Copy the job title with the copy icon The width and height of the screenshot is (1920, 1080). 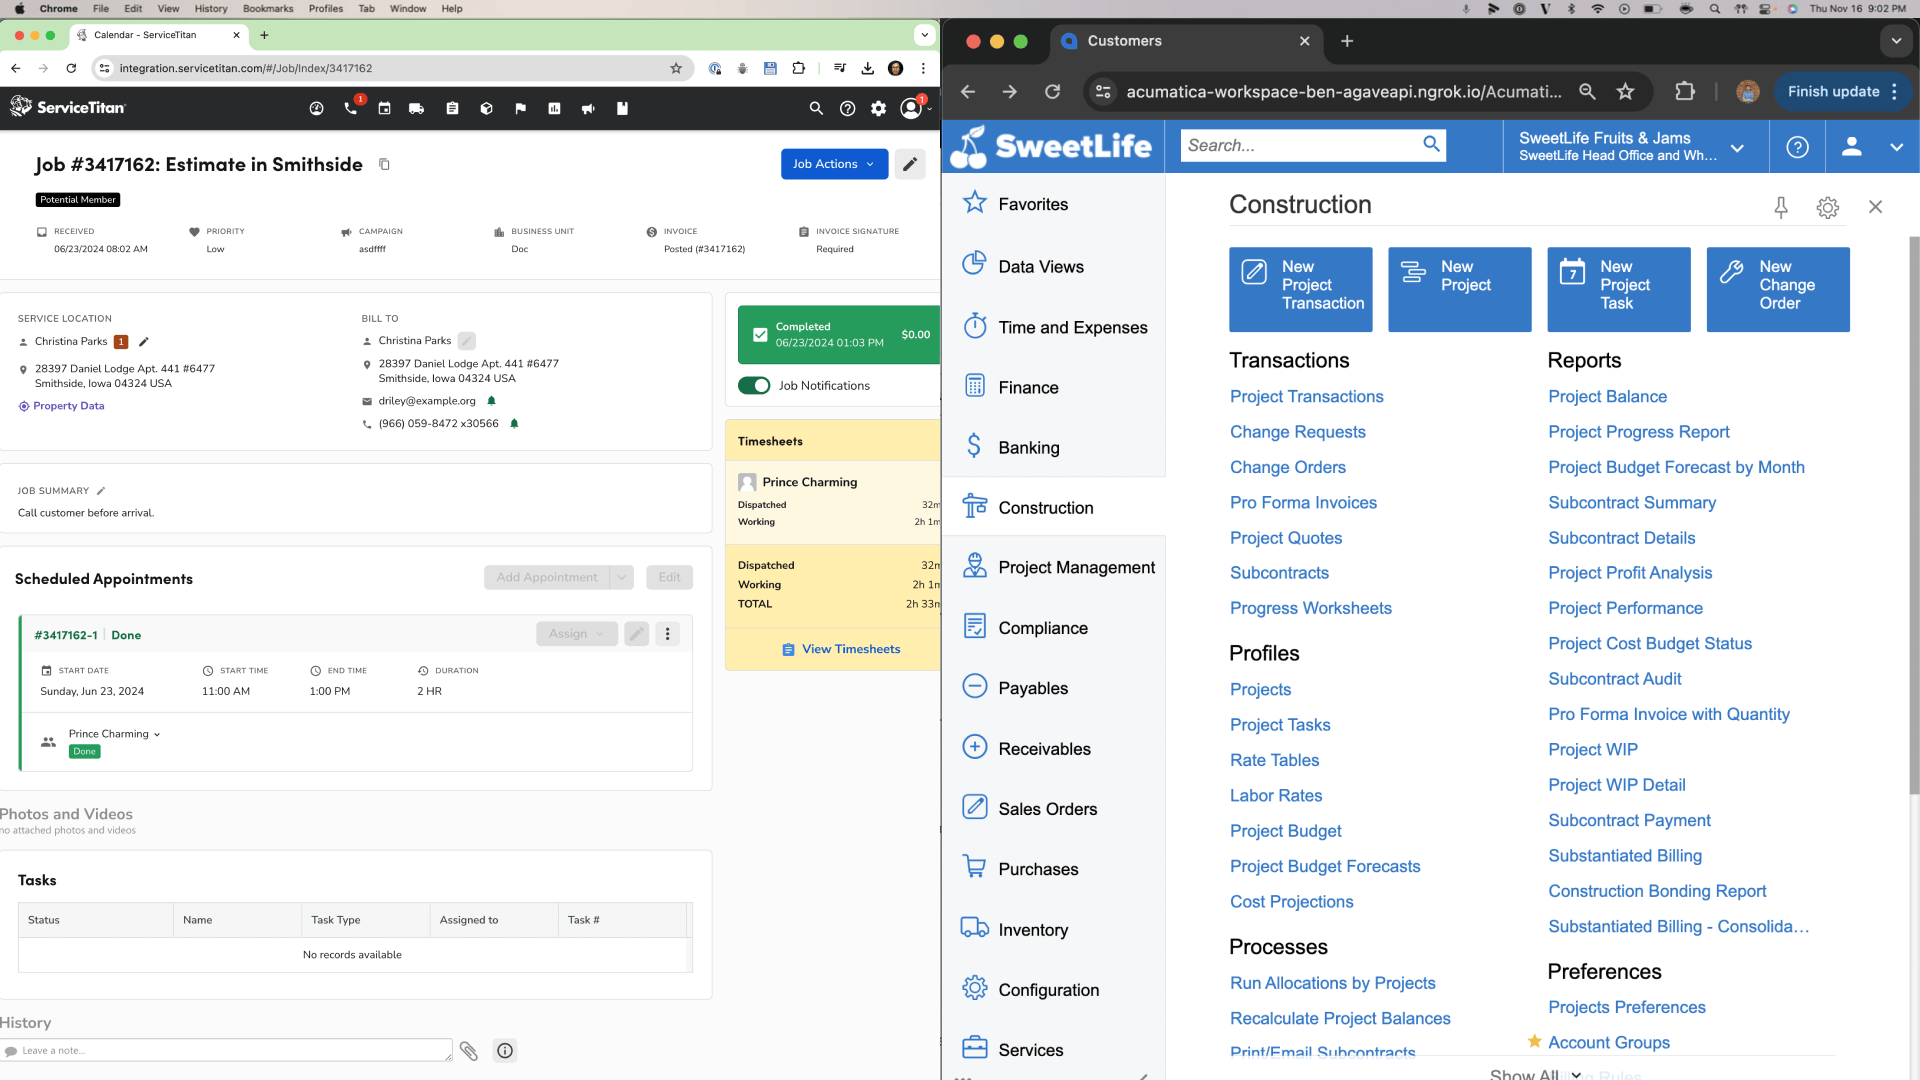tap(384, 164)
